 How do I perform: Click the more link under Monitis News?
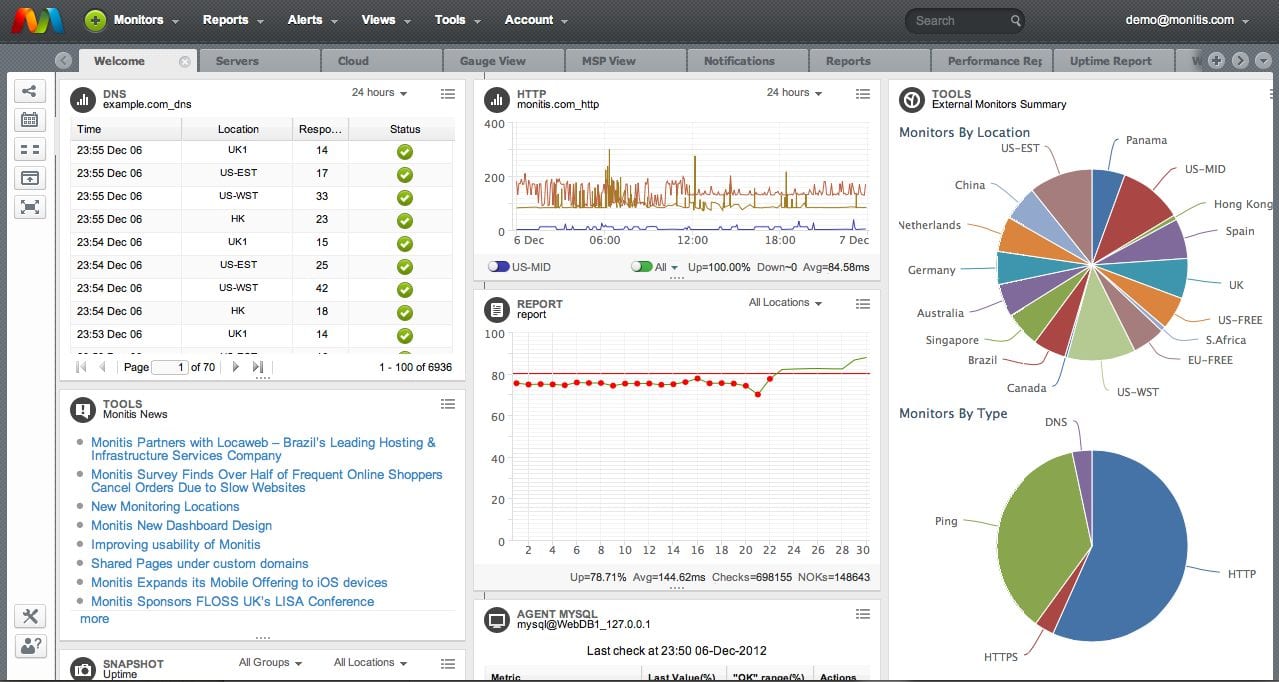pos(94,619)
